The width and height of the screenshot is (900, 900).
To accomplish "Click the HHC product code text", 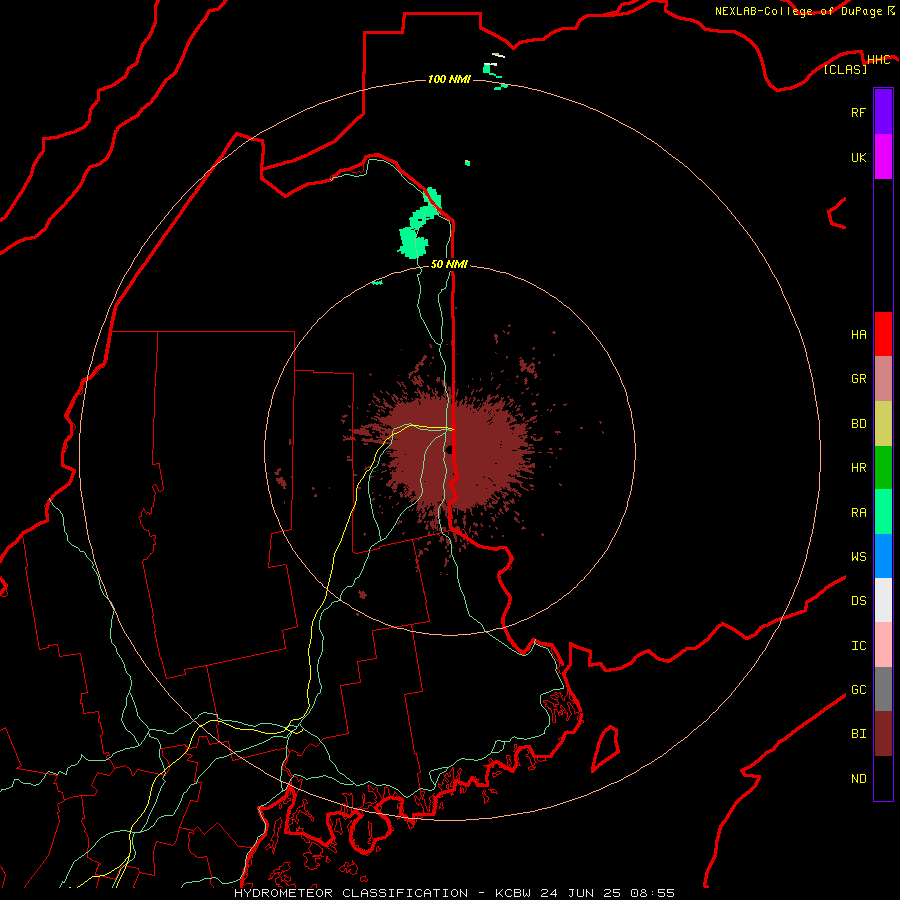I will point(878,60).
